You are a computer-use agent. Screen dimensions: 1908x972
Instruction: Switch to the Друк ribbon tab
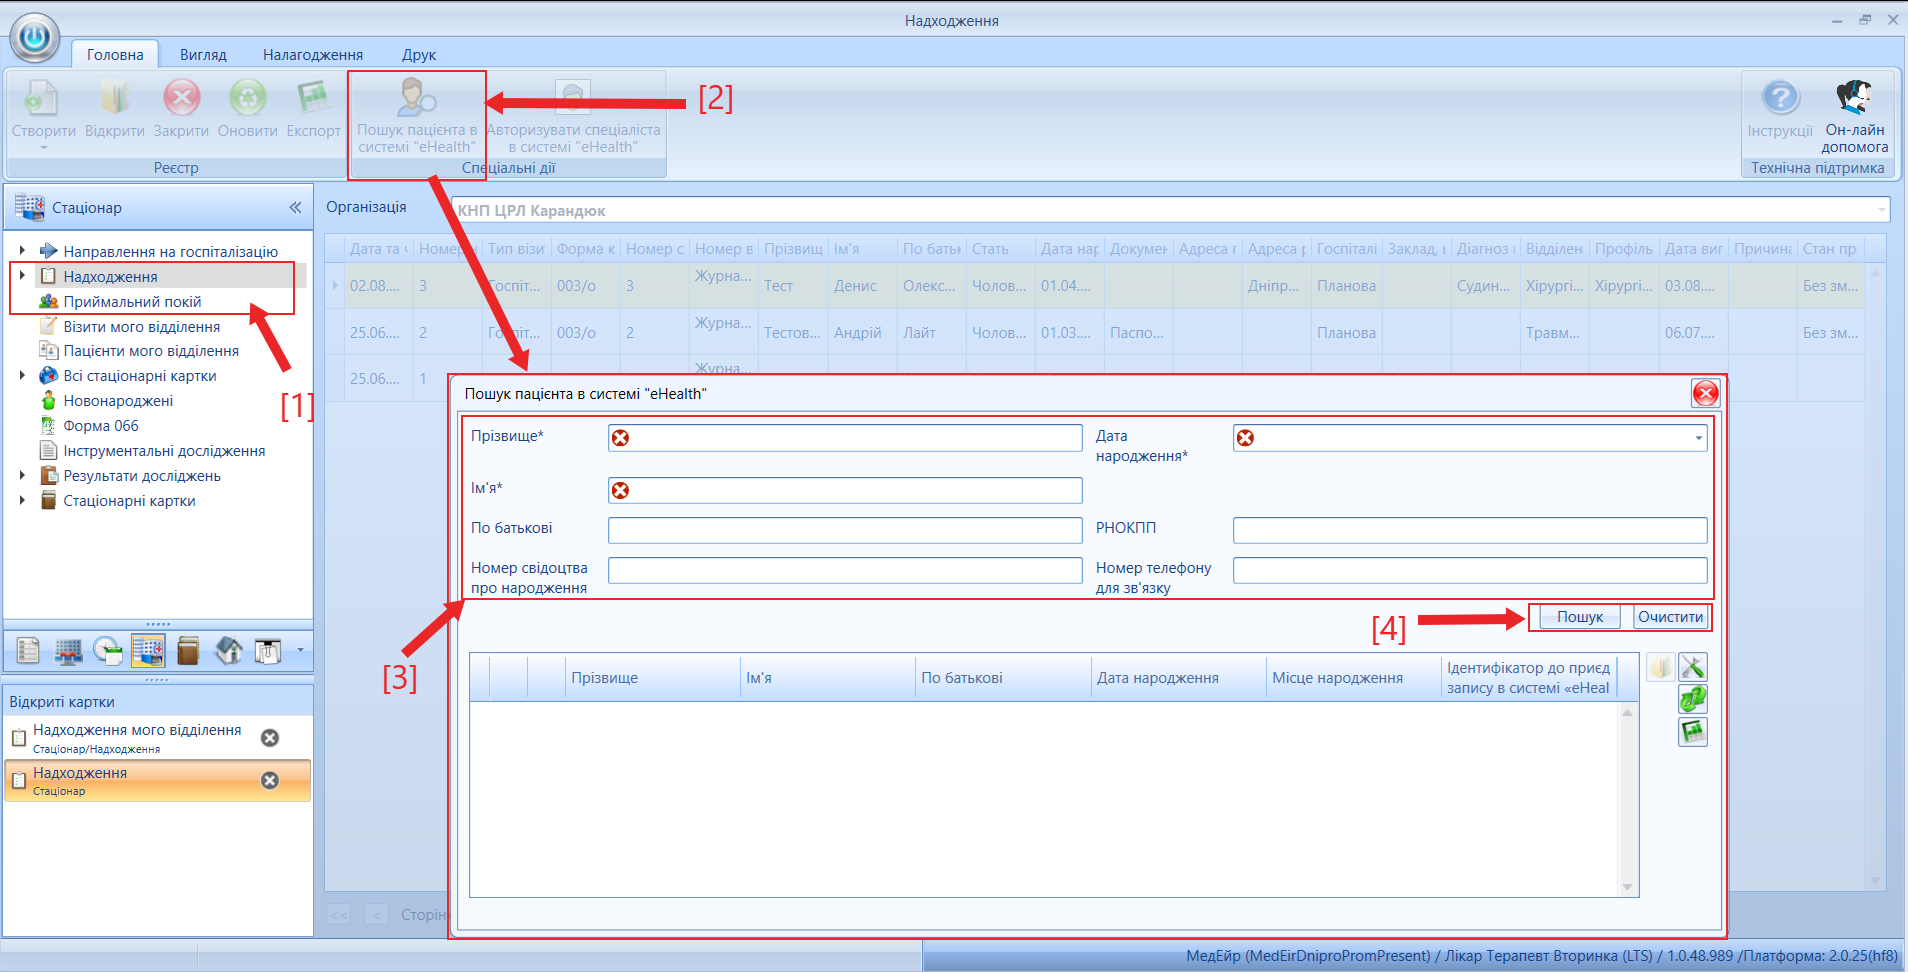pos(419,55)
